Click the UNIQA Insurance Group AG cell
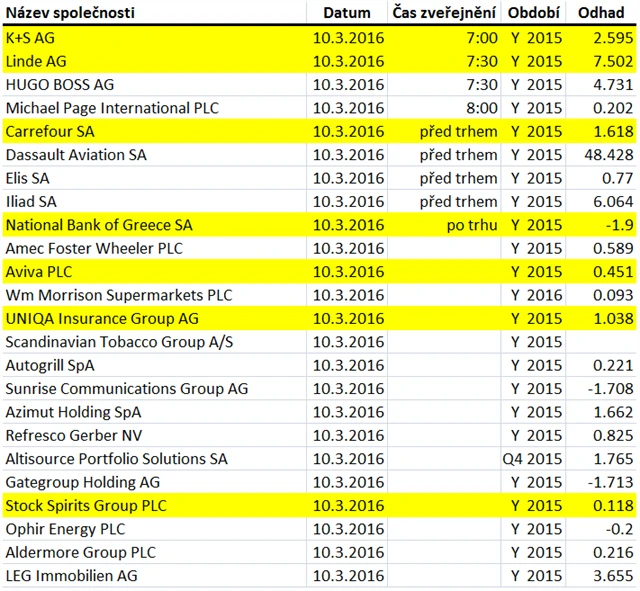 point(102,318)
